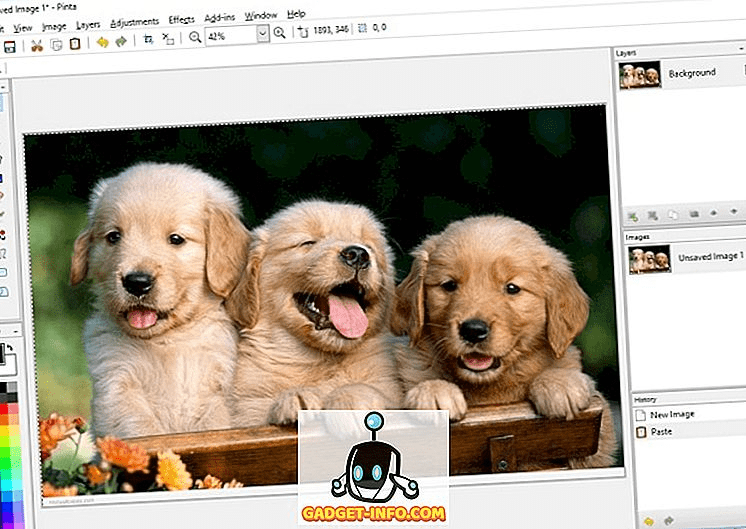
Task: Click the Crop to Selection toolbar icon
Action: click(x=148, y=40)
